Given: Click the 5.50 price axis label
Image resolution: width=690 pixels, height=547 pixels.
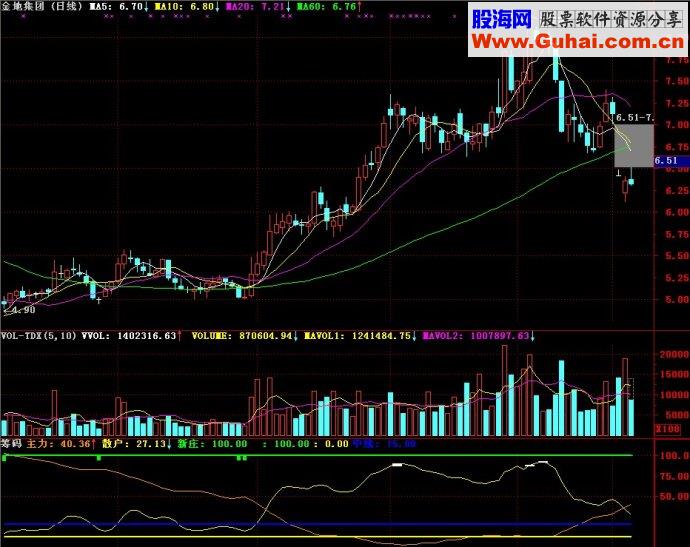Looking at the screenshot, I should 677,256.
